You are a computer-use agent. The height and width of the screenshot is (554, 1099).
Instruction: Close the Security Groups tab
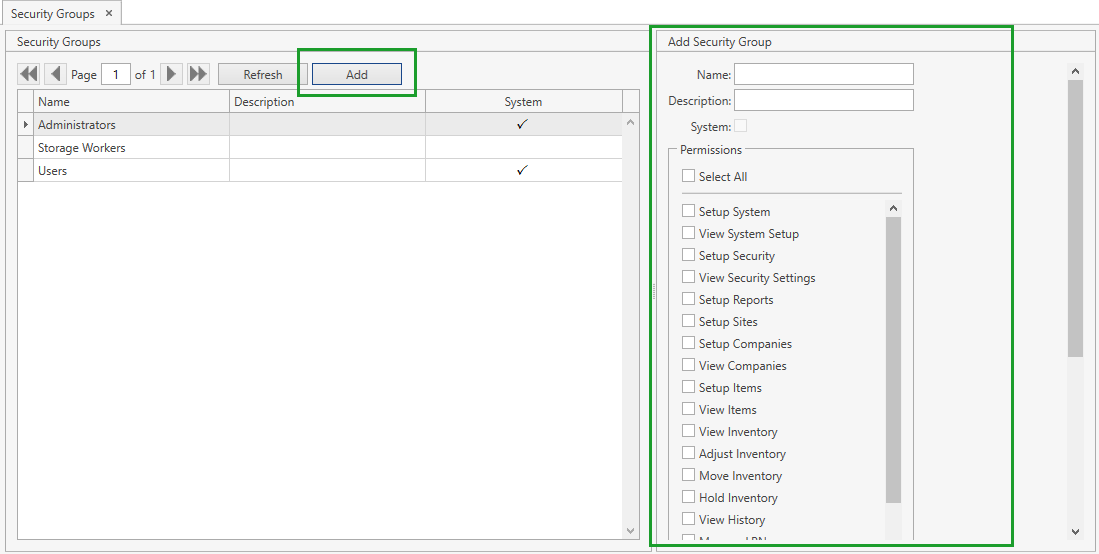(109, 13)
